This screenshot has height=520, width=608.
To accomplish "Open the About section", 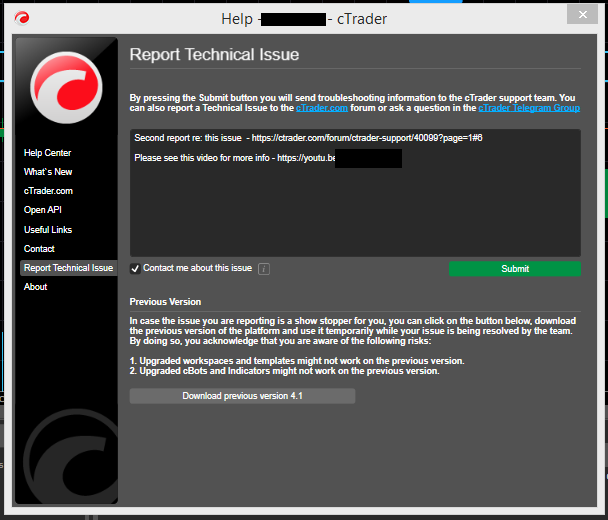I will pyautogui.click(x=35, y=287).
